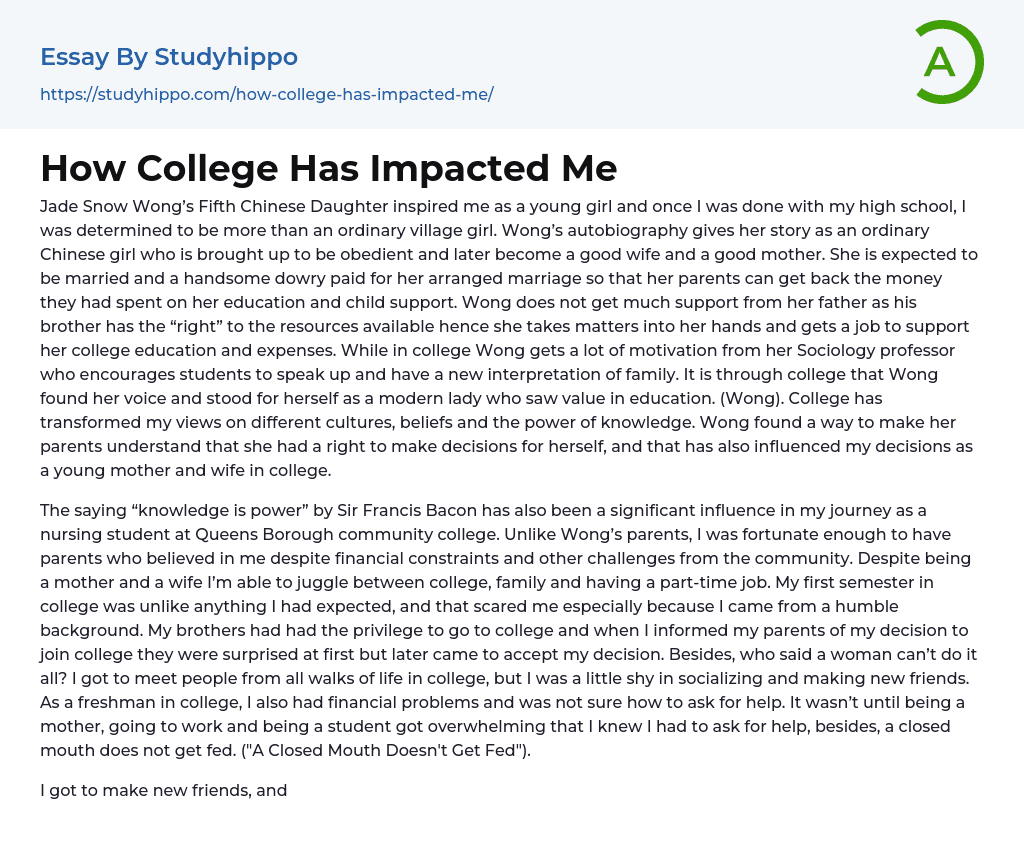The image size is (1024, 859).
Task: Click the green circular A logo
Action: [948, 62]
